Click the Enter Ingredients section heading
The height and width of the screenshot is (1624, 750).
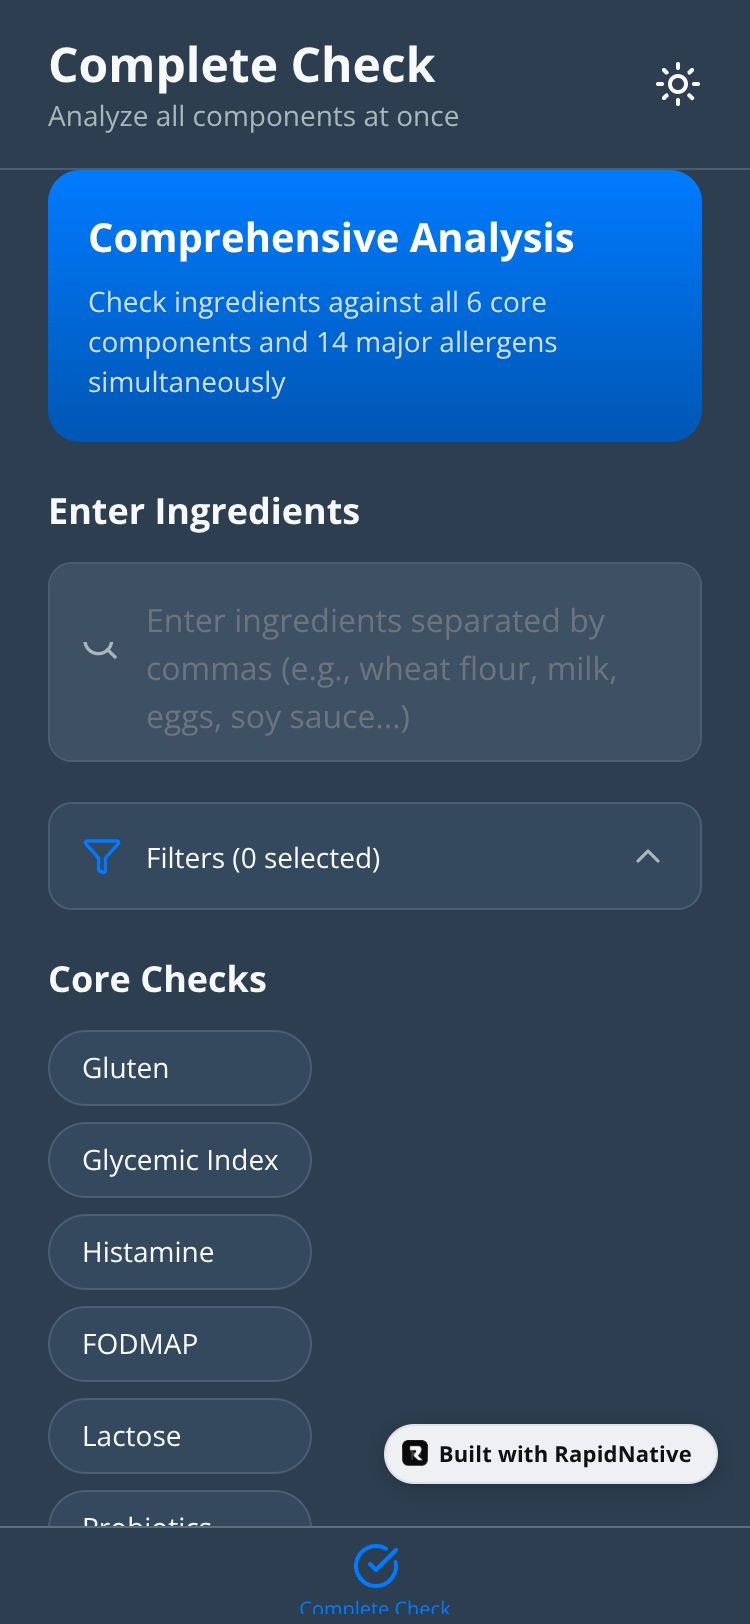pyautogui.click(x=204, y=512)
